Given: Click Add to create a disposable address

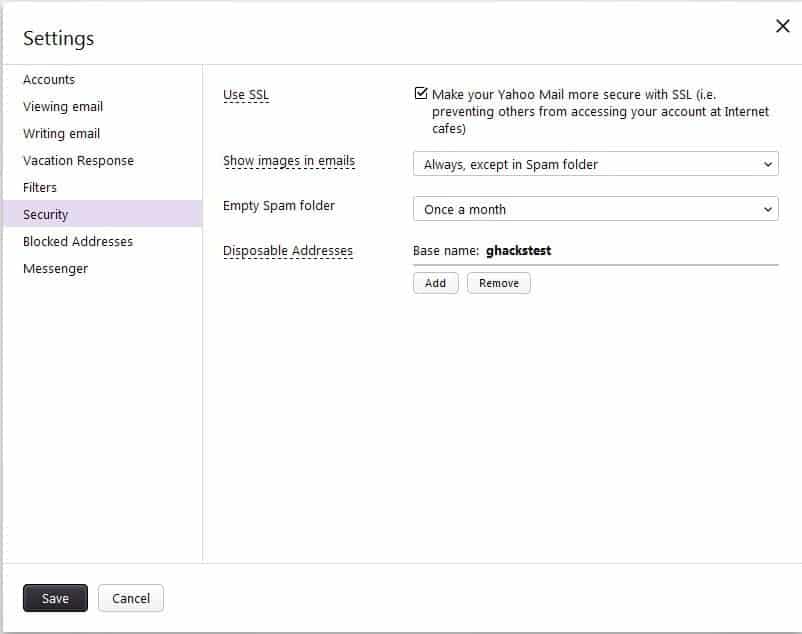Looking at the screenshot, I should (435, 283).
